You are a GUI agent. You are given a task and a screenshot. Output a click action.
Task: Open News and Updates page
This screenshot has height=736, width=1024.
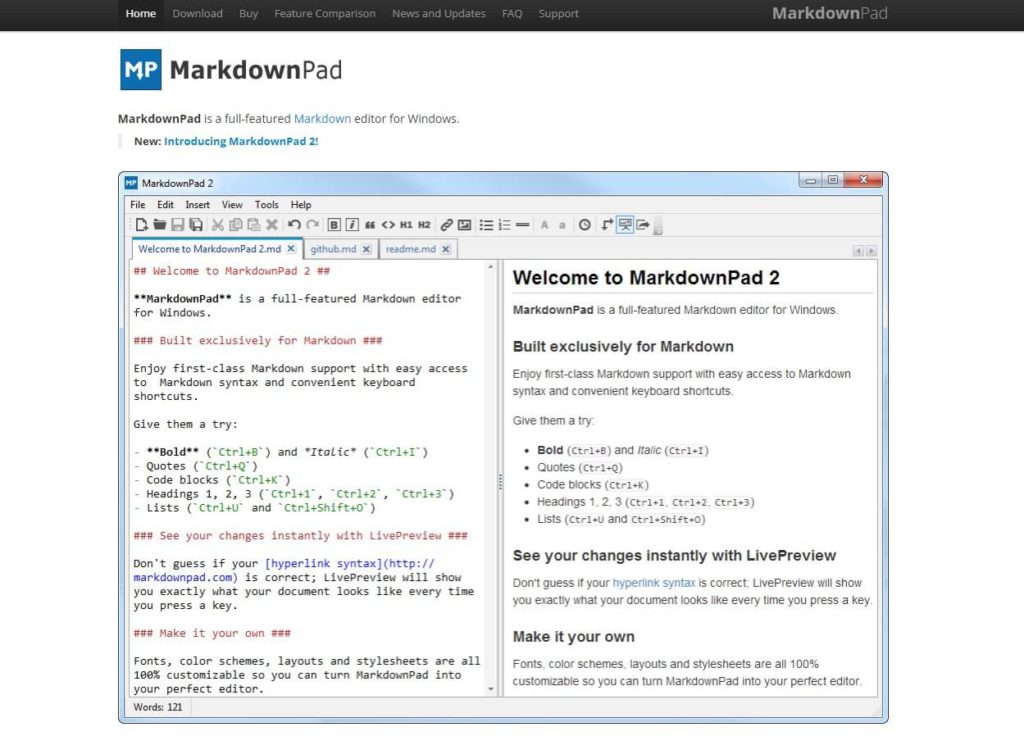[x=438, y=13]
